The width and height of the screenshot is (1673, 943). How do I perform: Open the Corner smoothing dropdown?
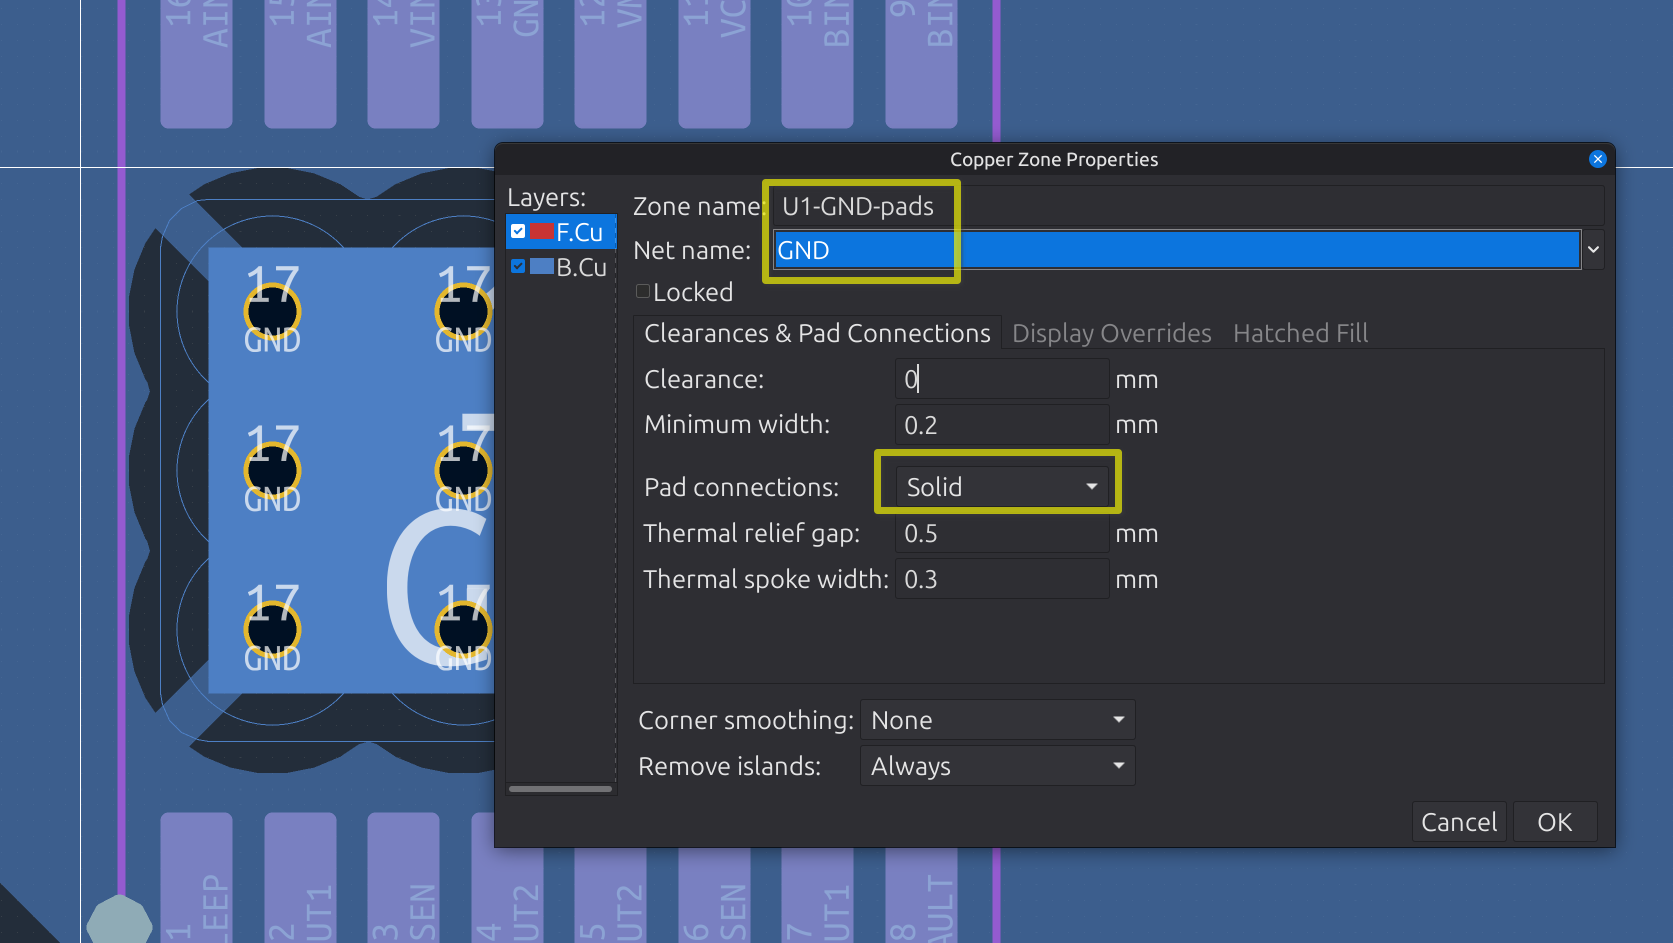coord(997,720)
